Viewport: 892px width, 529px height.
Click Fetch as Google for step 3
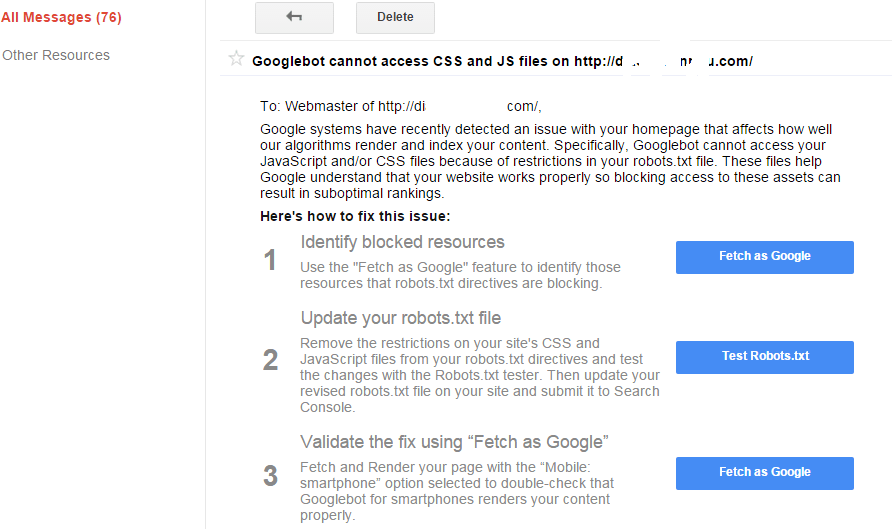pyautogui.click(x=765, y=473)
